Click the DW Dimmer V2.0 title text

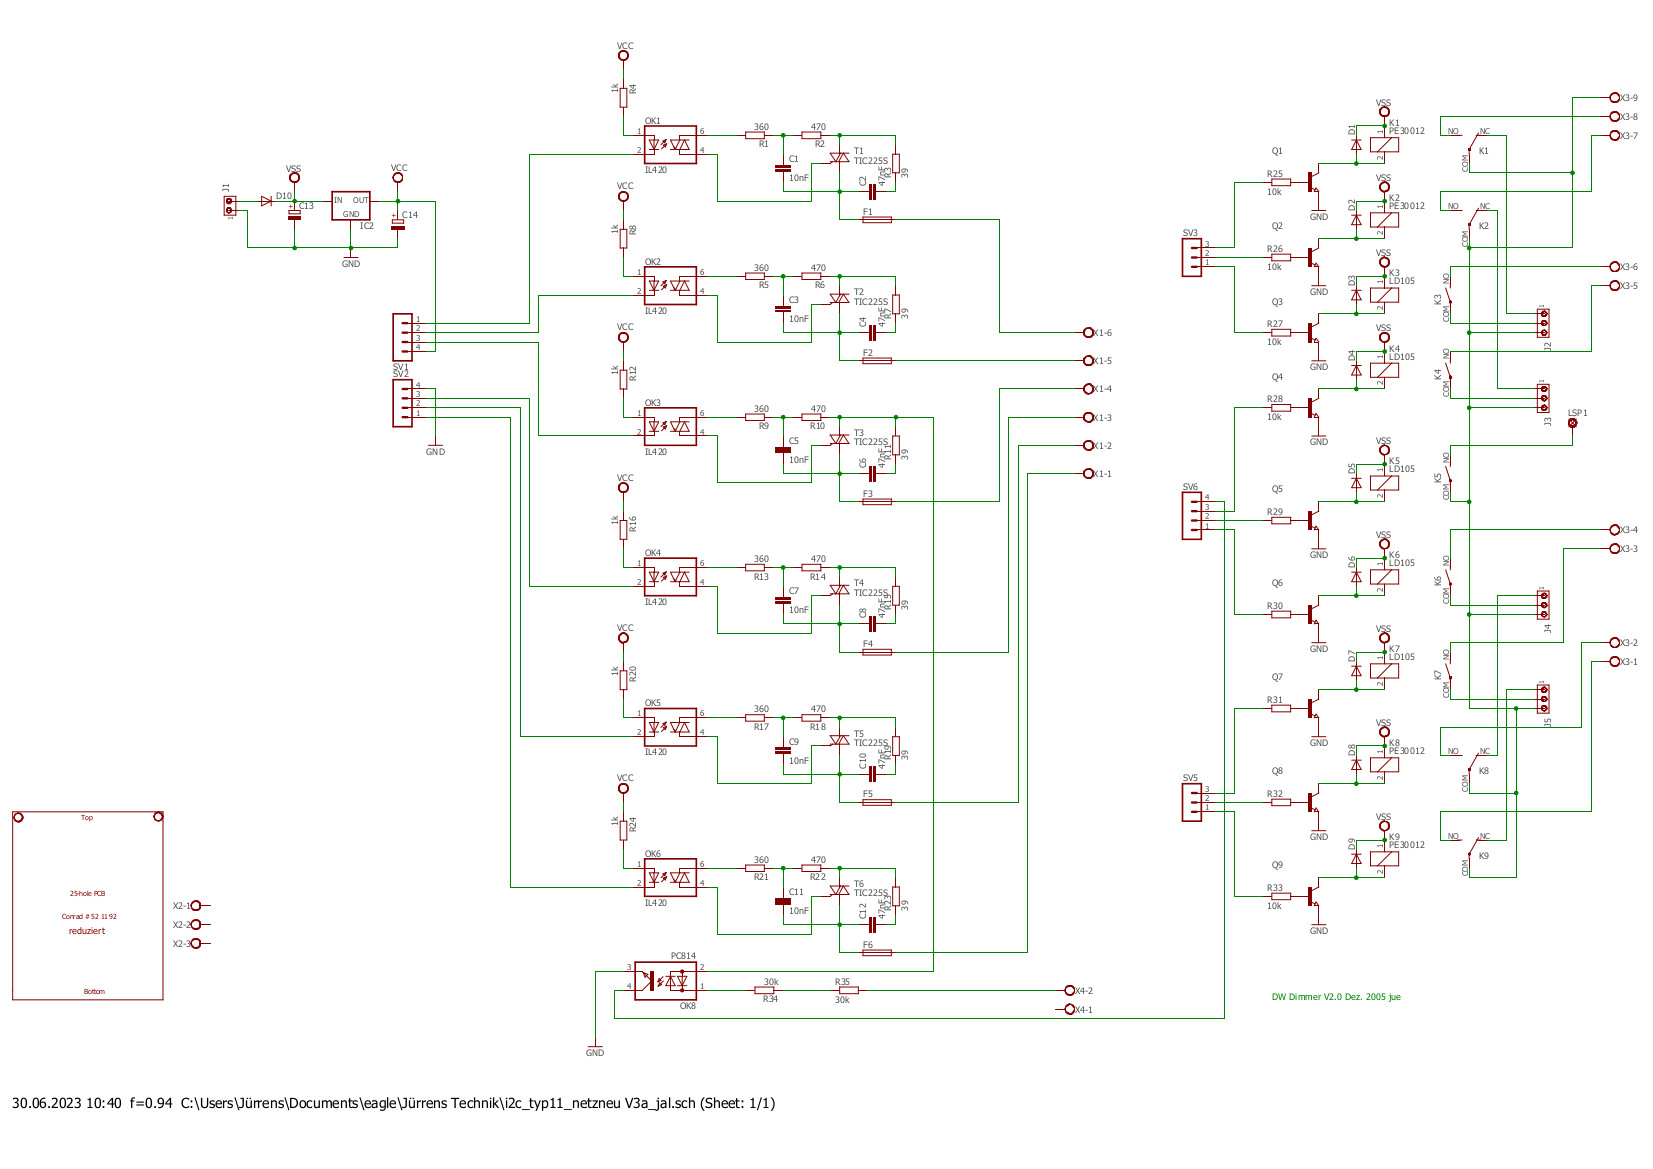click(x=1335, y=997)
